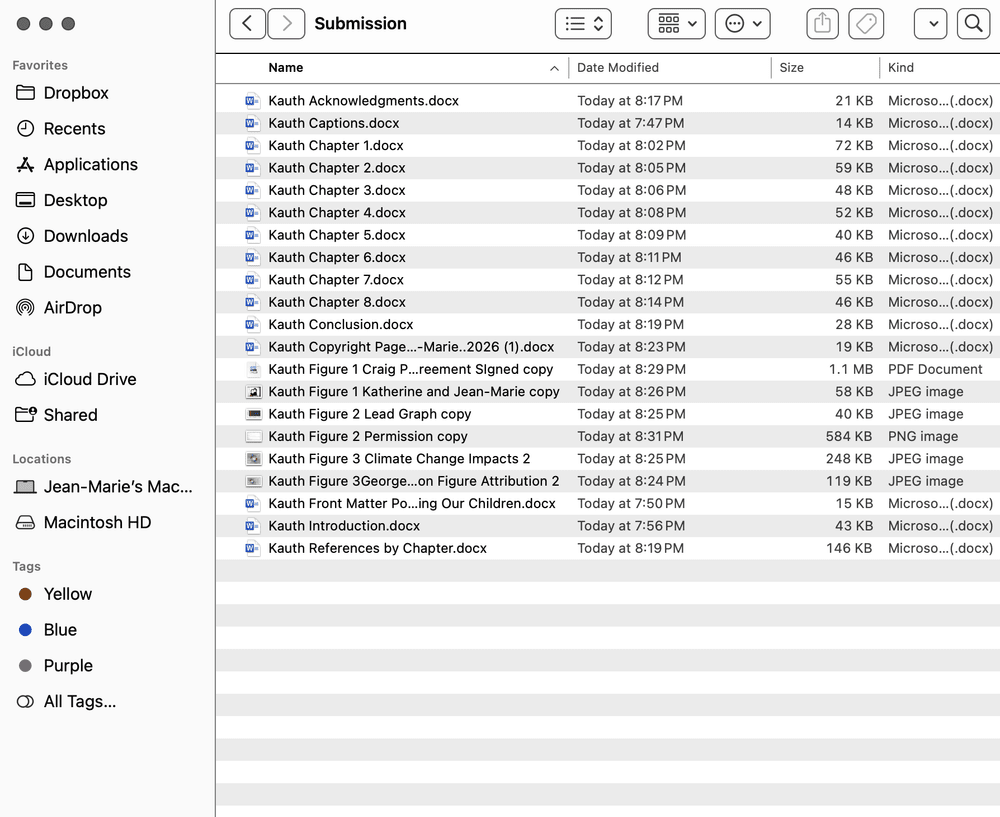Viewport: 1000px width, 817px height.
Task: Click Word icon of Kauth Chapter 4.docx
Action: click(x=253, y=212)
